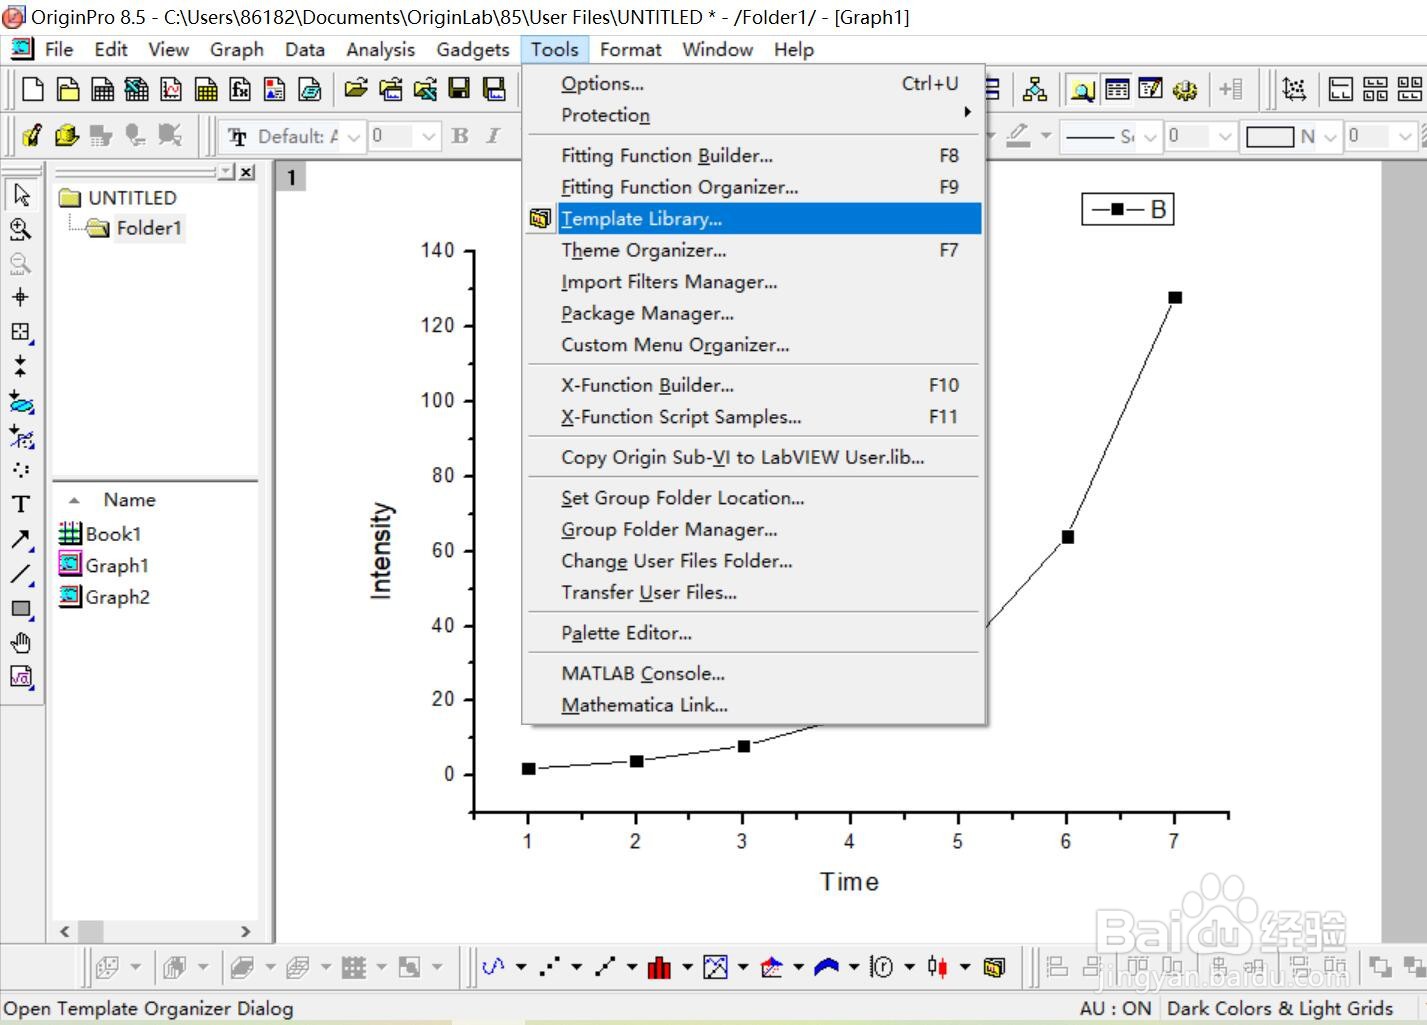Select the Pan hand tool
Screen dimensions: 1427x1025
click(21, 642)
